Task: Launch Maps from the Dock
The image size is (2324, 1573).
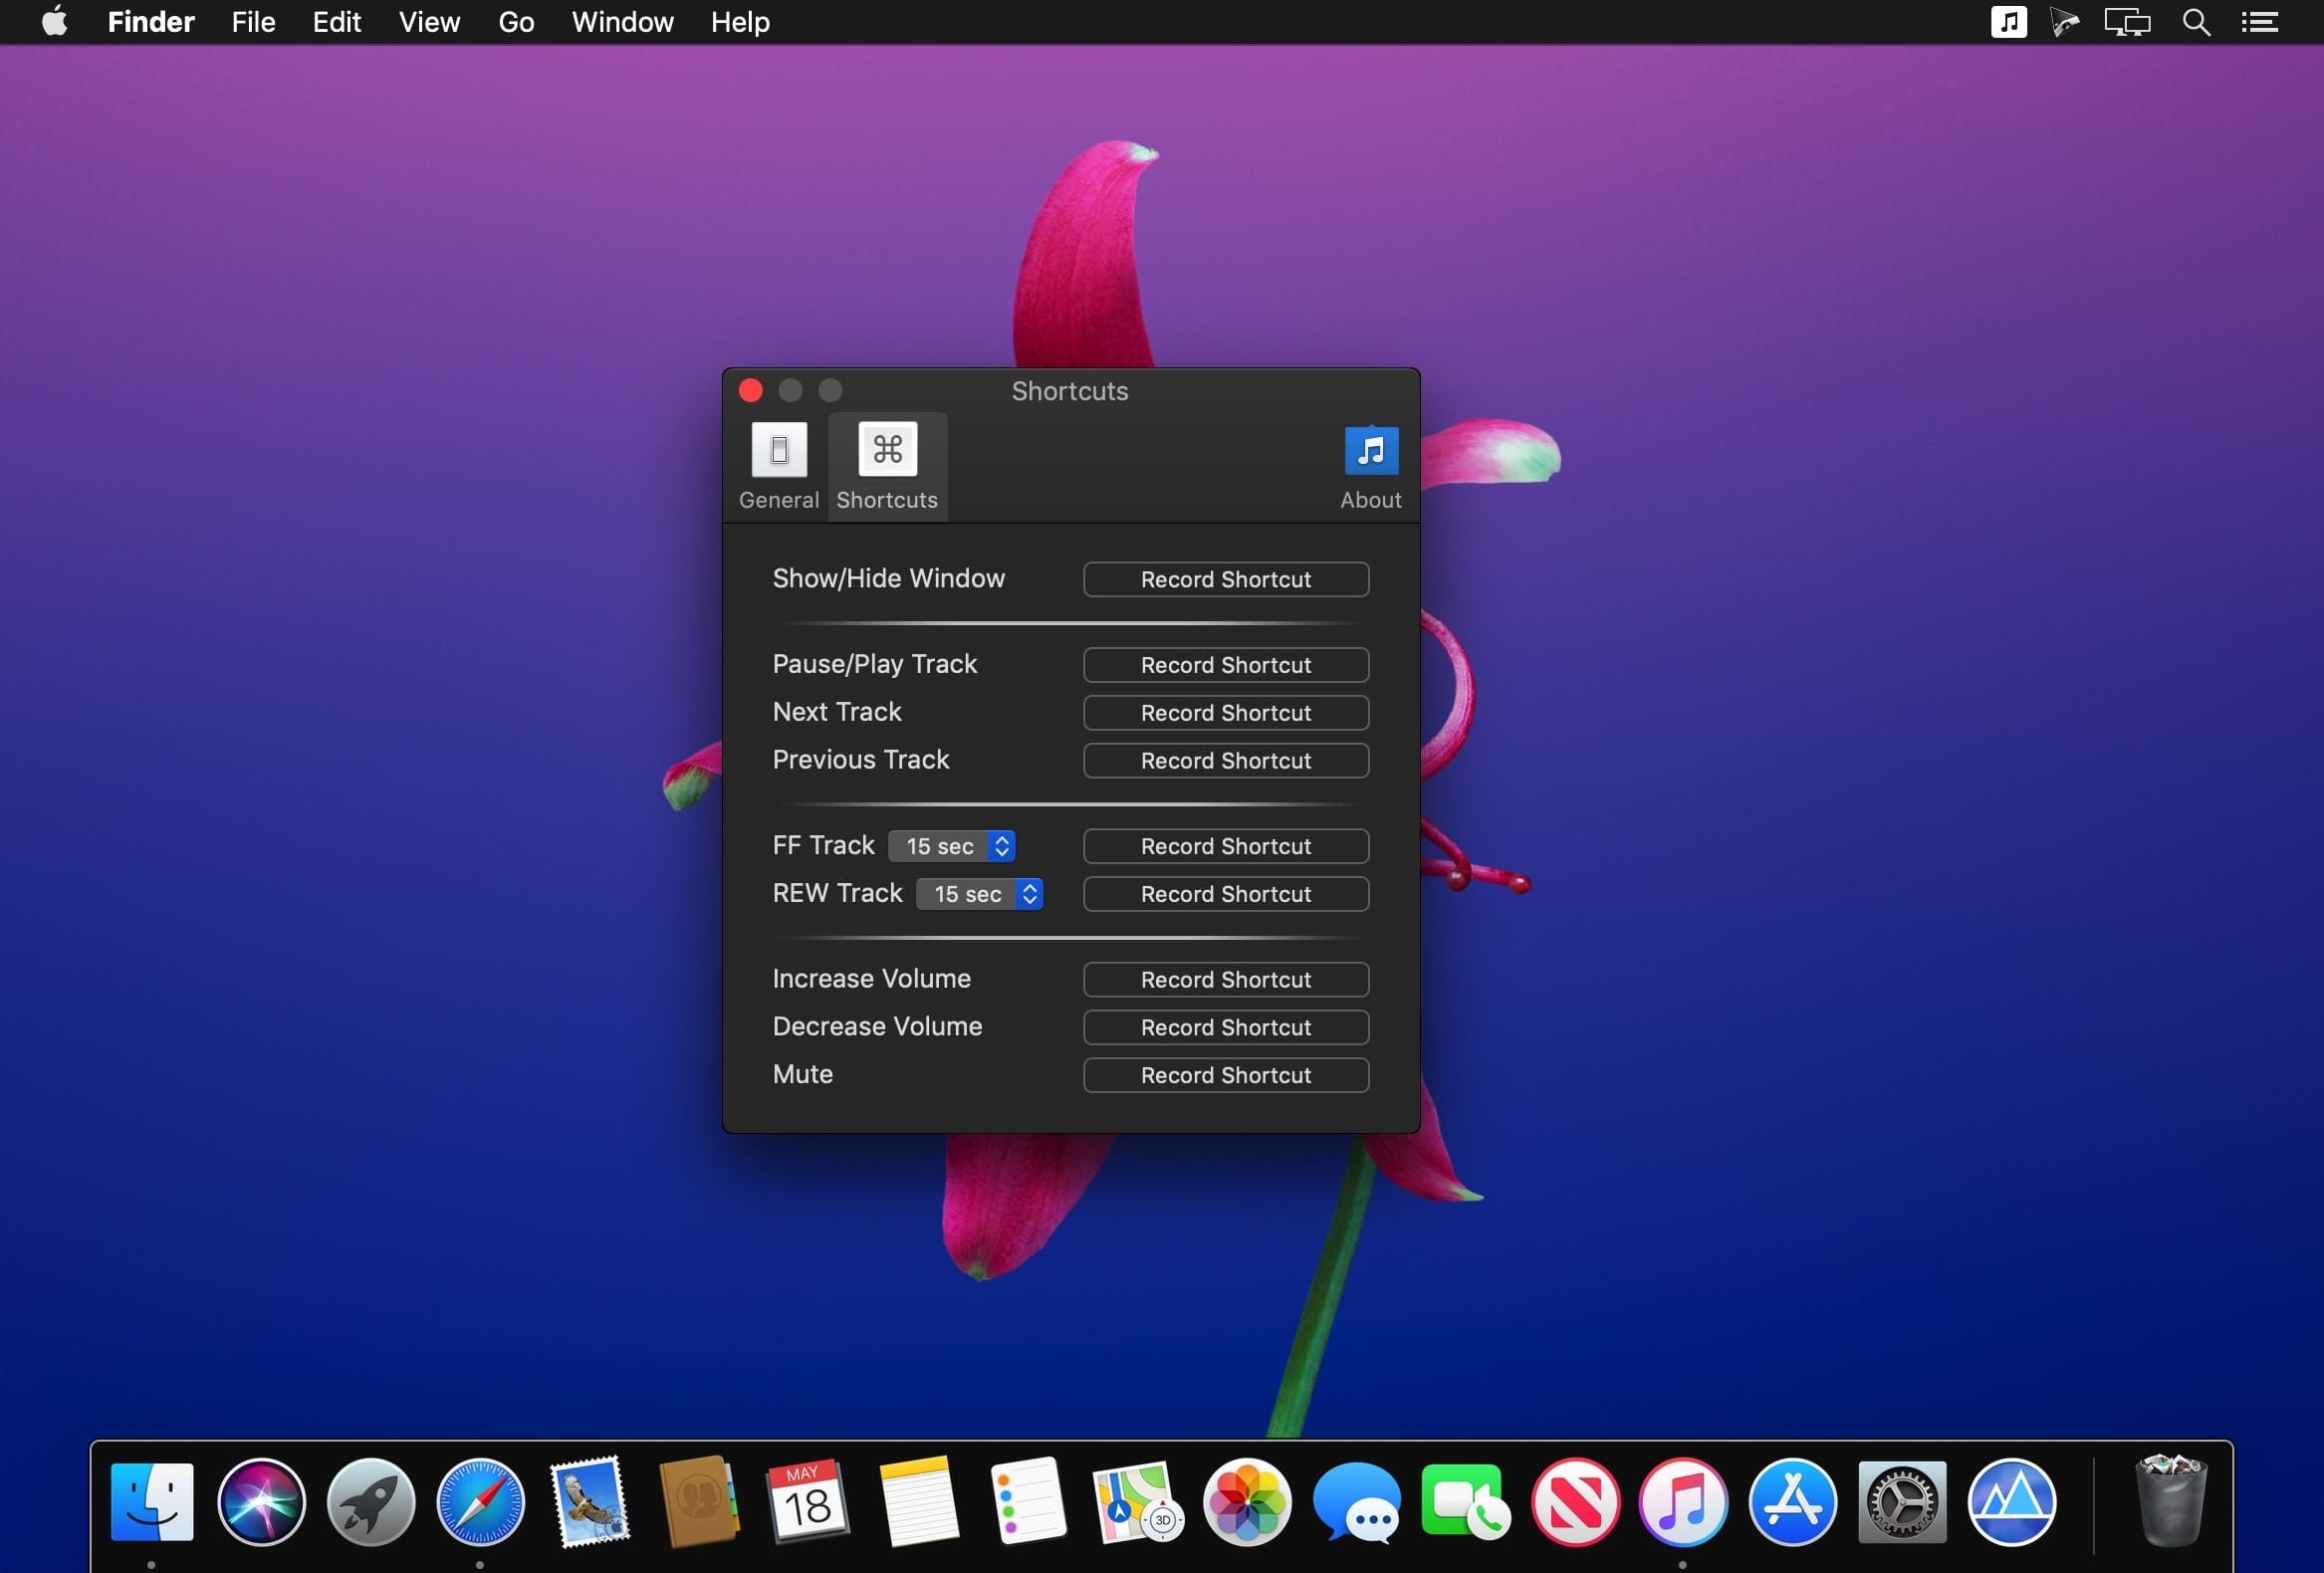Action: [x=1137, y=1502]
